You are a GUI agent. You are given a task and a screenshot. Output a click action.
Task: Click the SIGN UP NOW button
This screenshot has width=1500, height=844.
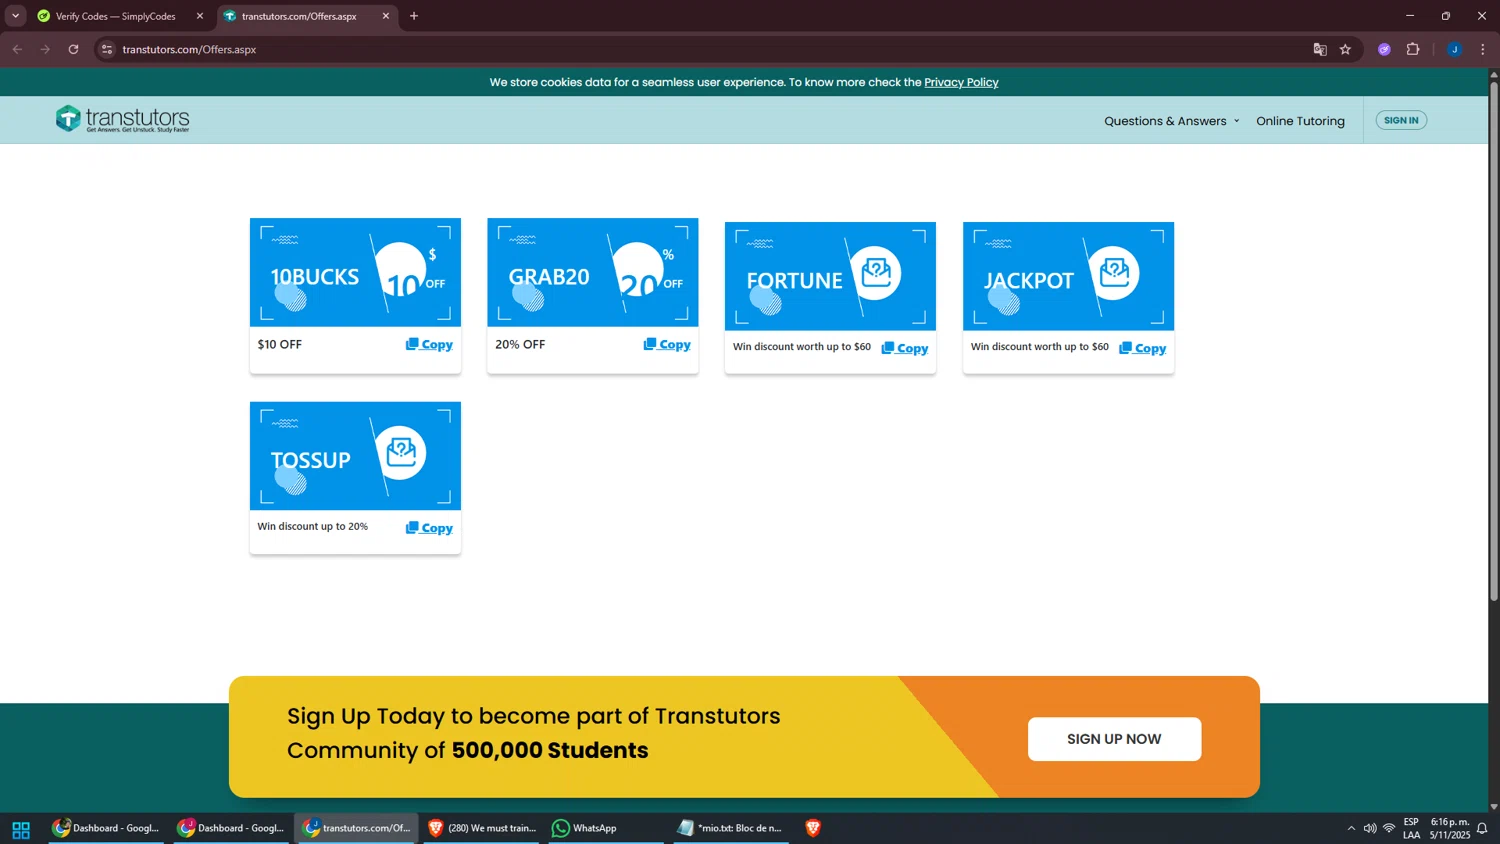coord(1114,739)
